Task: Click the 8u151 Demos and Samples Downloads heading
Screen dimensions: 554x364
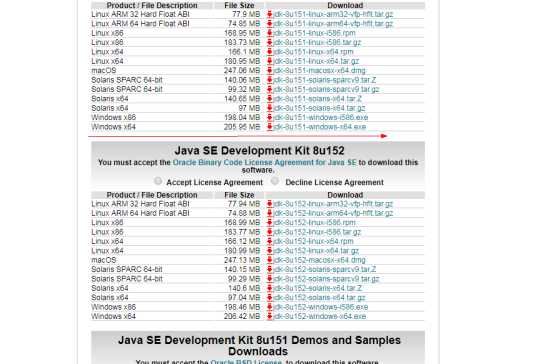Action: [x=259, y=346]
